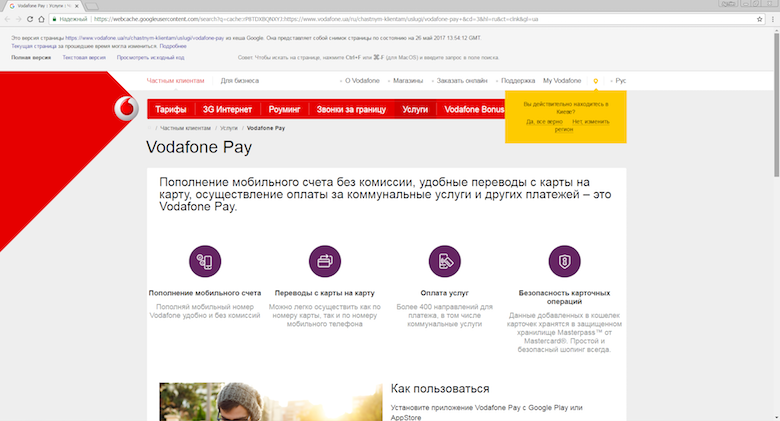This screenshot has height=421, width=780.
Task: Open the Роуминг menu item
Action: tap(285, 109)
